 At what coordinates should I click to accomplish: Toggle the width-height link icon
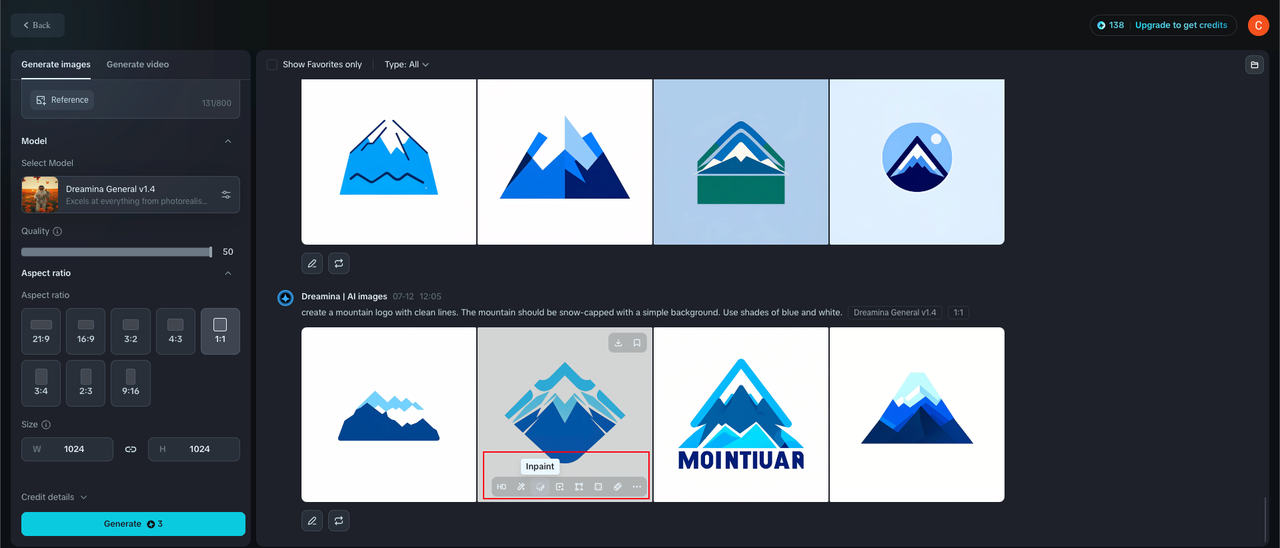coord(130,449)
